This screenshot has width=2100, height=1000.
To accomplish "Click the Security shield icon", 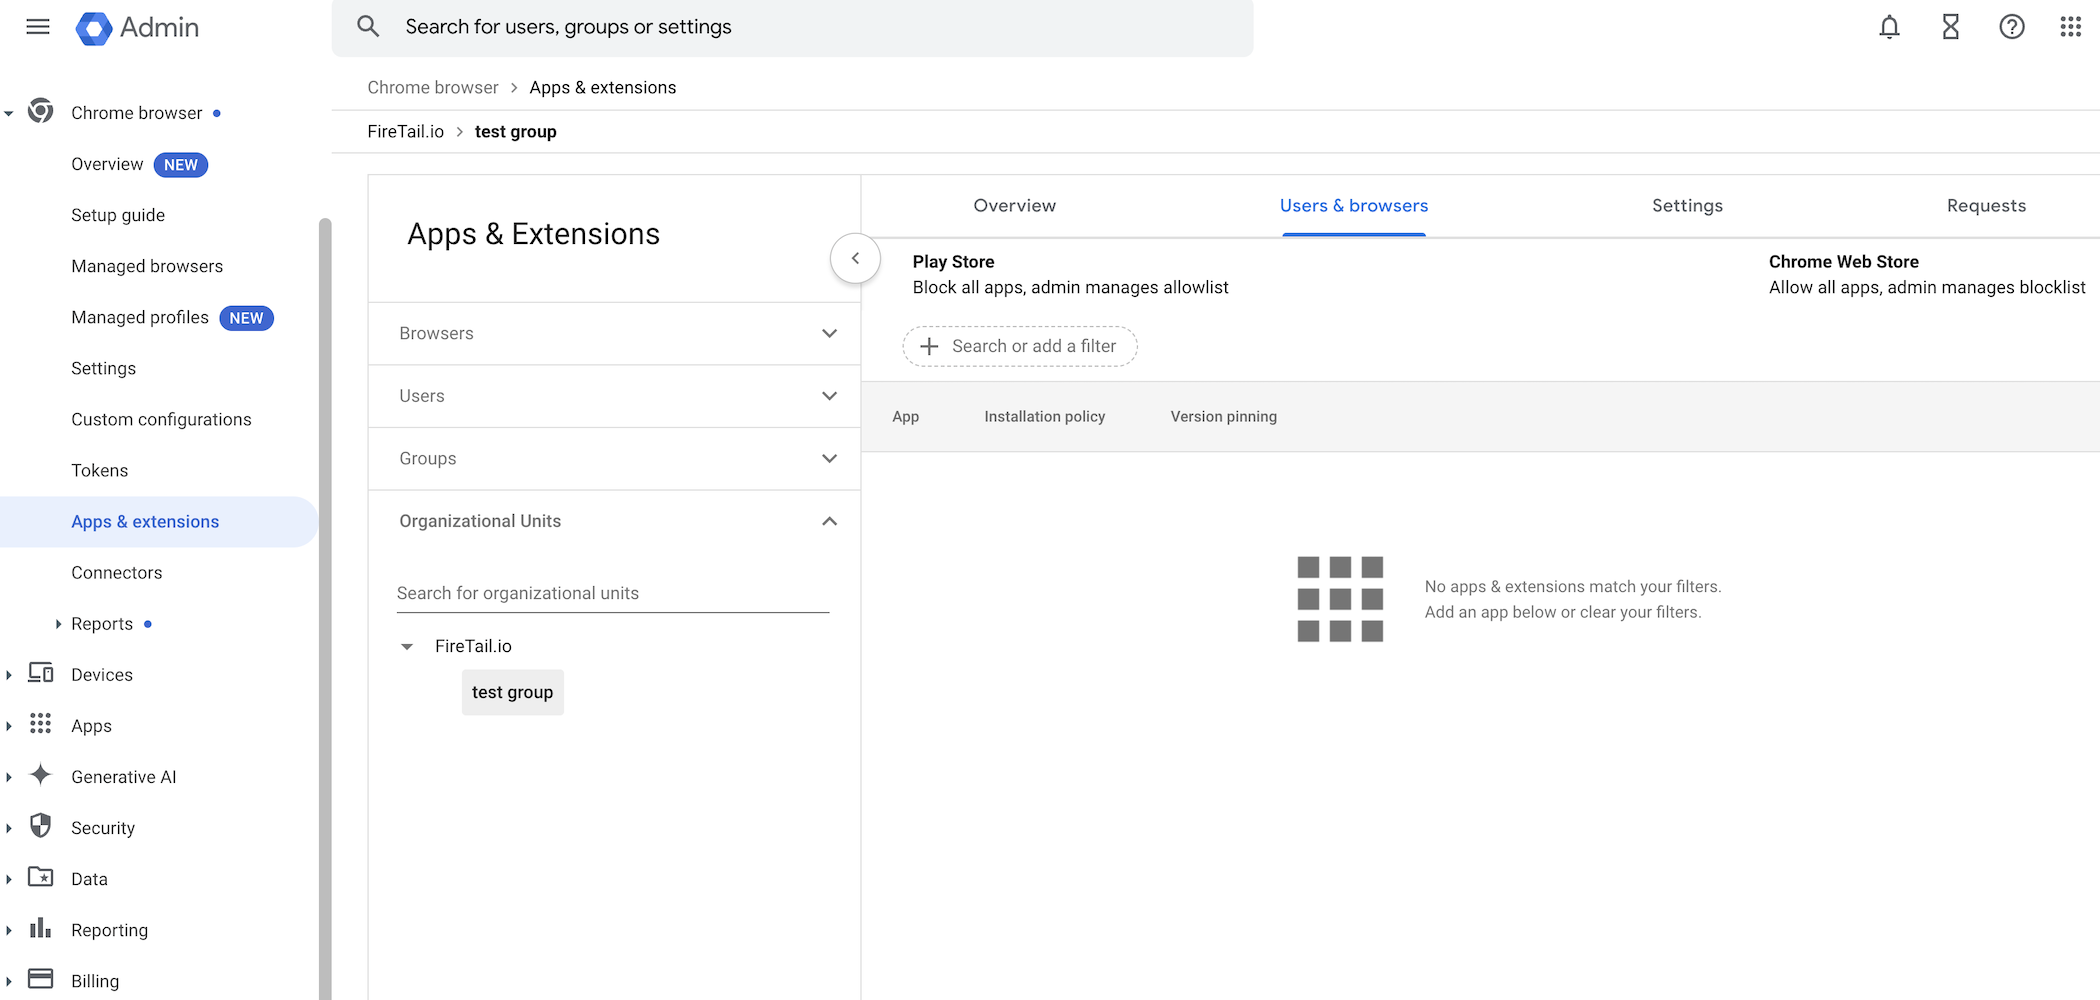I will (x=41, y=826).
